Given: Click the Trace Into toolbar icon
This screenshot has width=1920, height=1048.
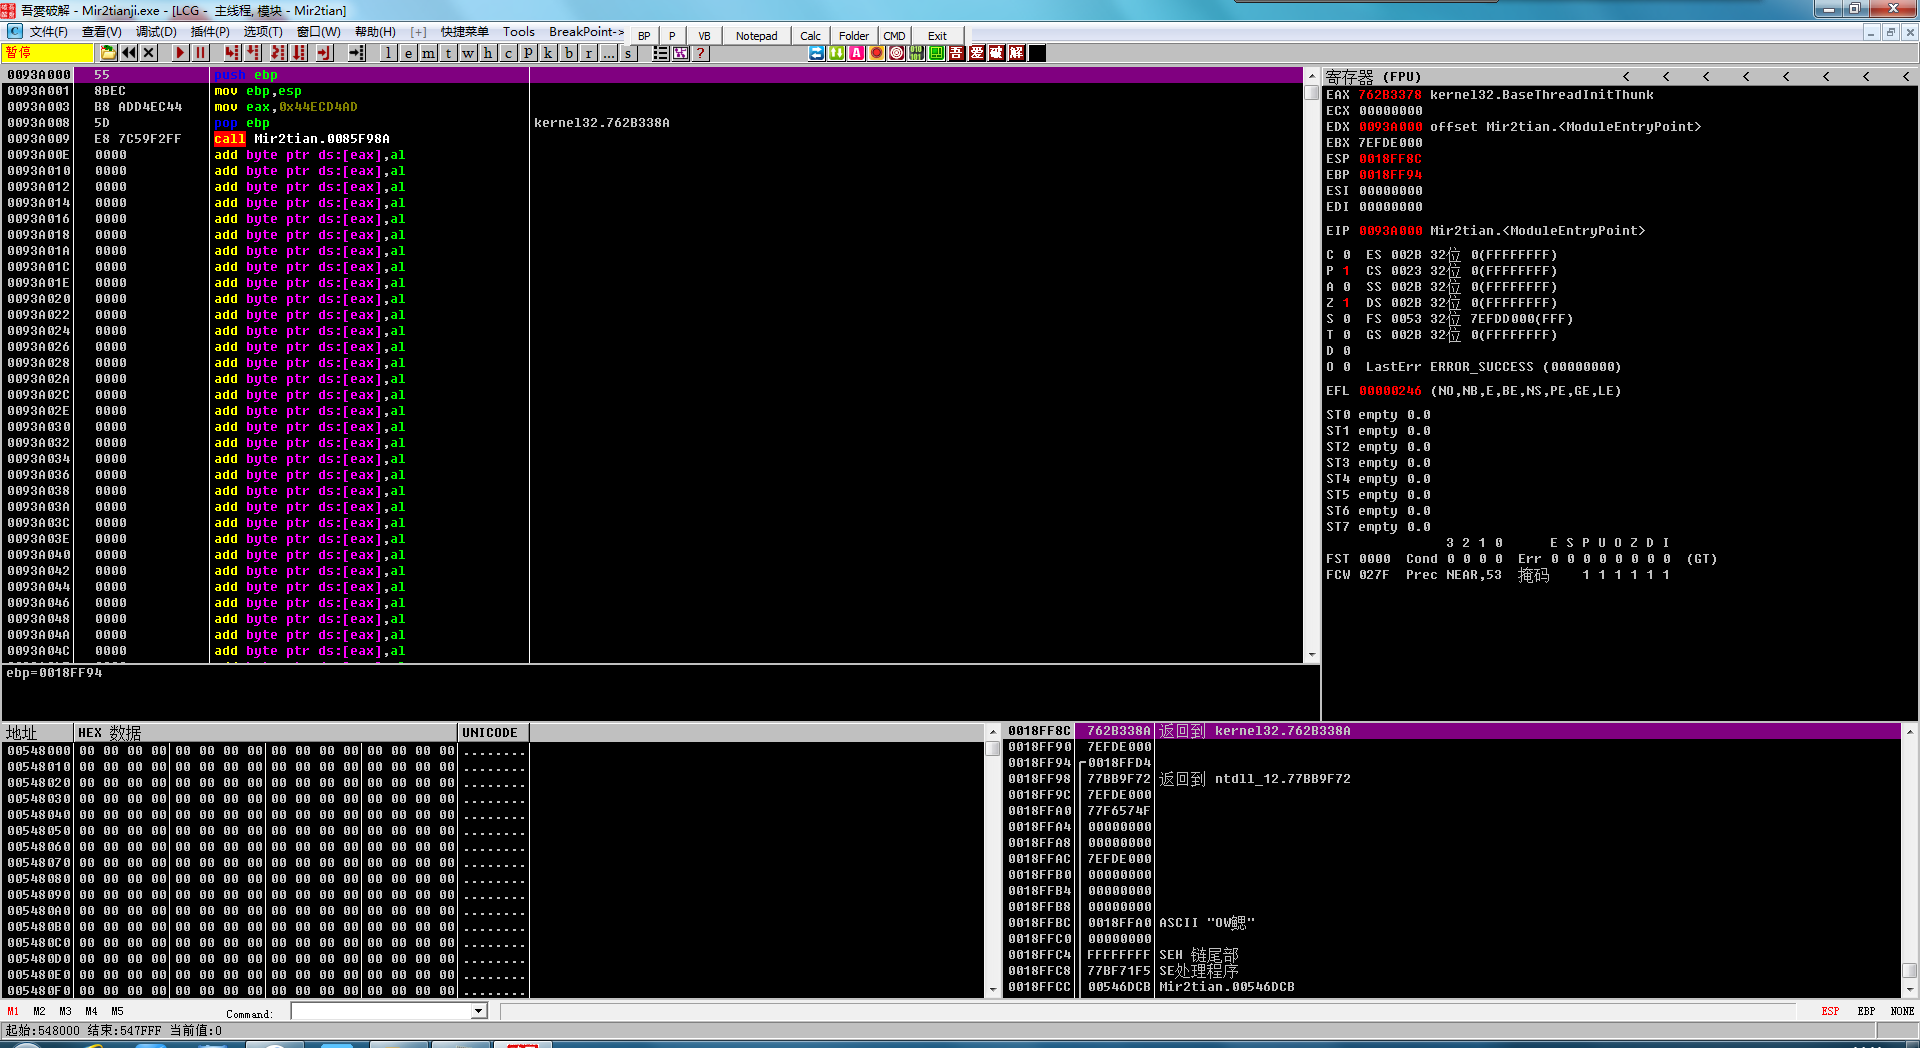Looking at the screenshot, I should (278, 53).
